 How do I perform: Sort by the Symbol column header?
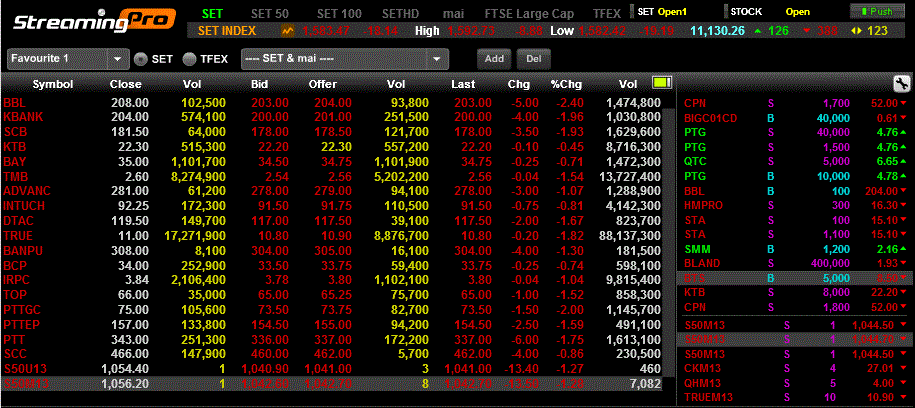click(53, 84)
